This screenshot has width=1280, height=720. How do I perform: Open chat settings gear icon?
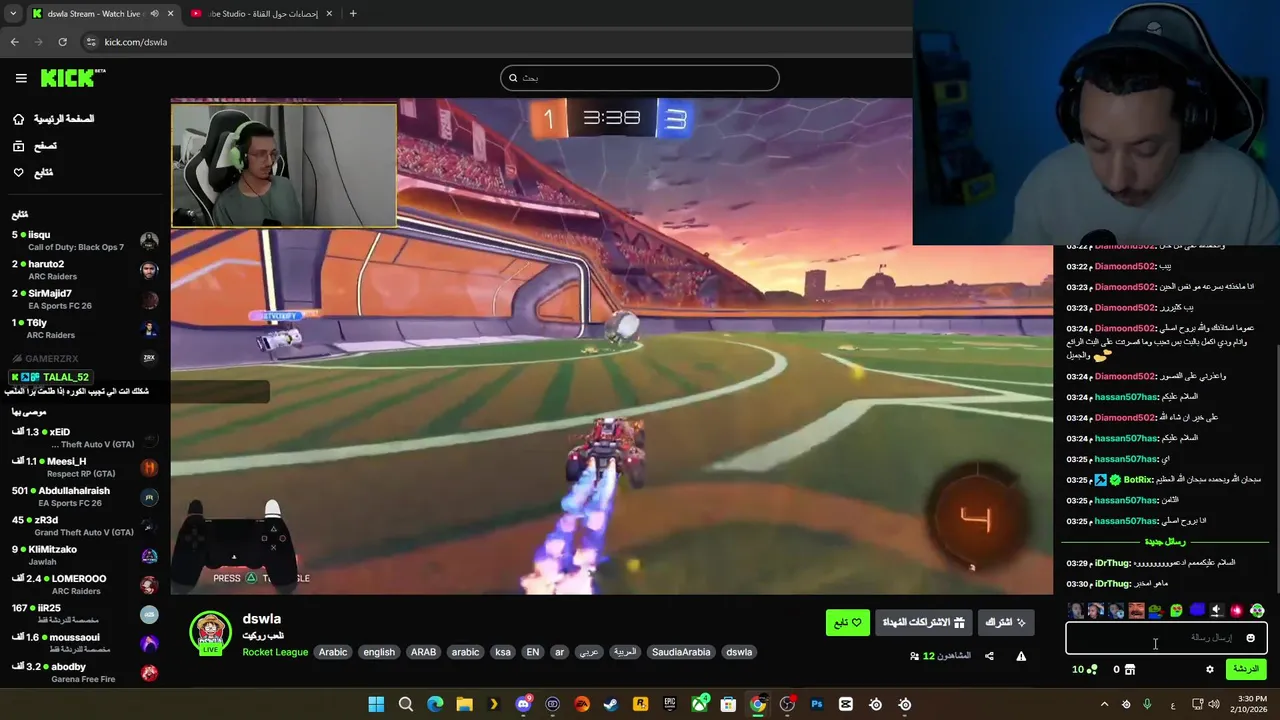coord(1209,669)
